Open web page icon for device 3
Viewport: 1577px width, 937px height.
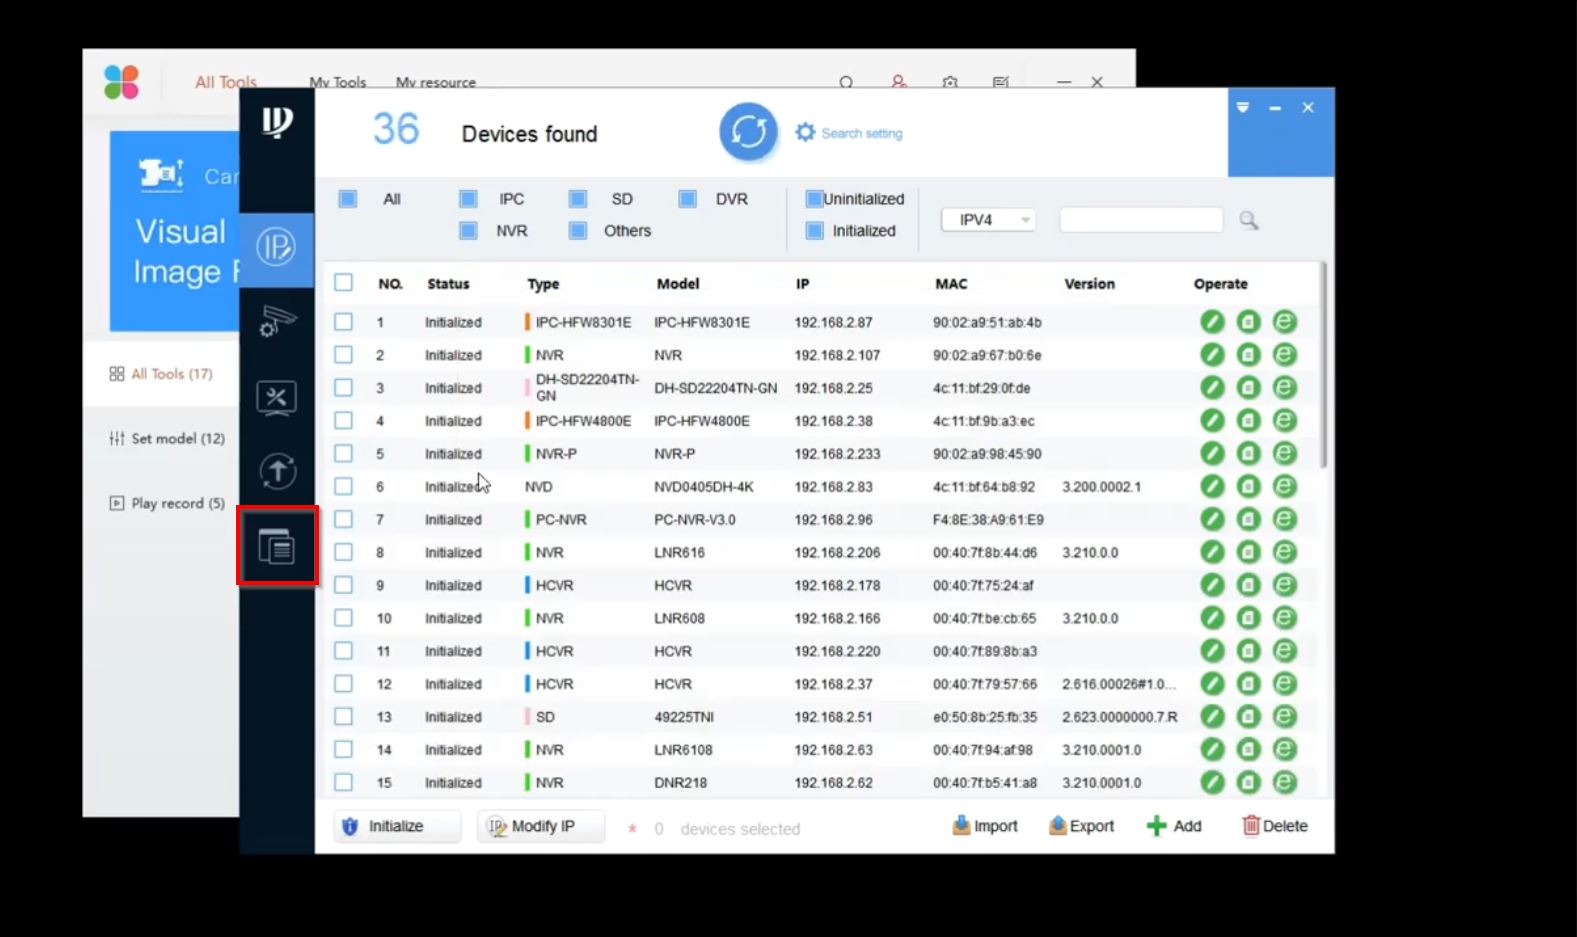1285,388
